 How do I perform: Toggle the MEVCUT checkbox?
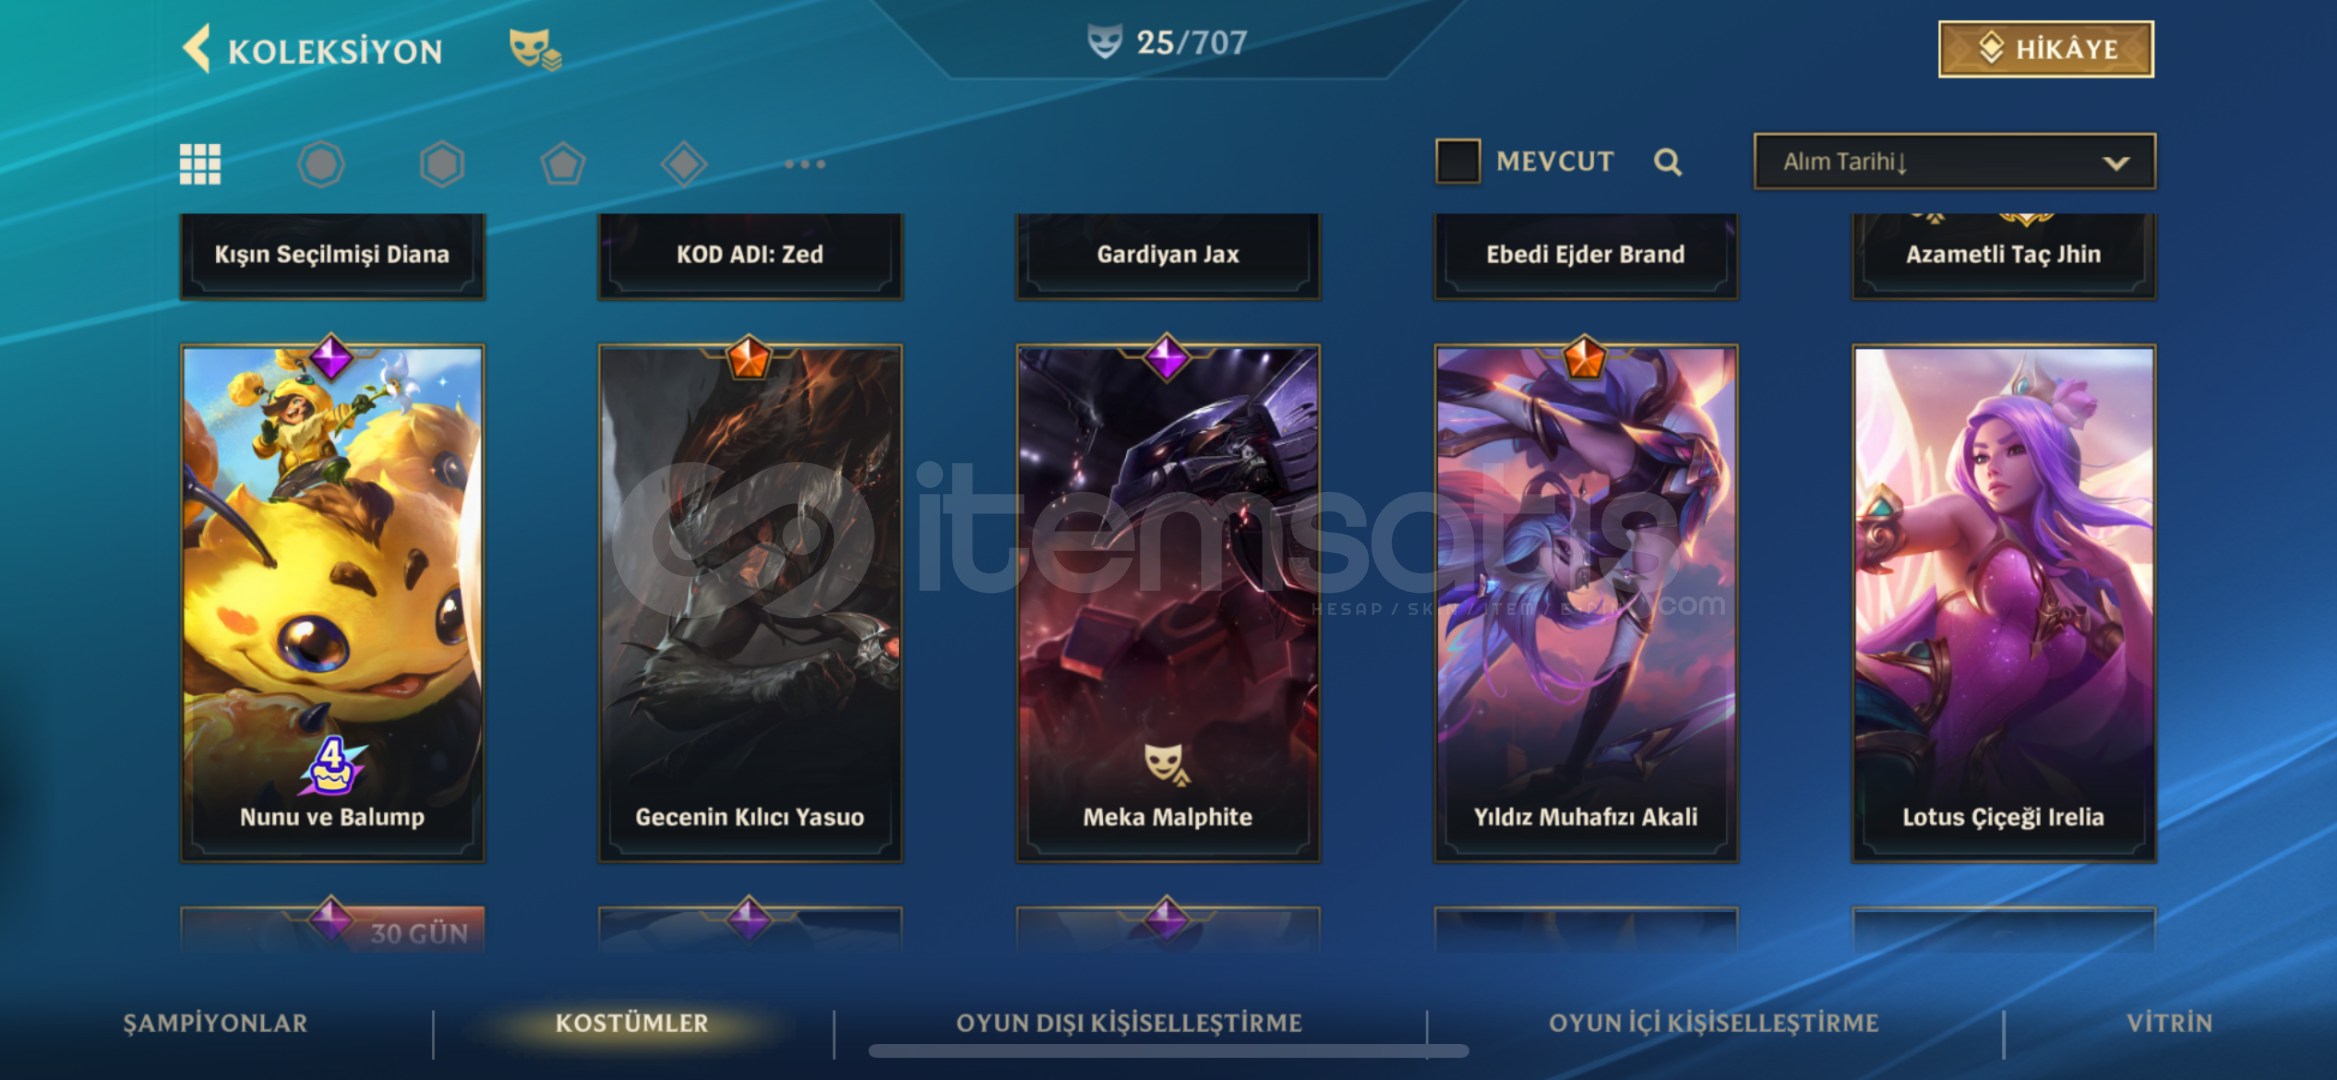[x=1458, y=161]
